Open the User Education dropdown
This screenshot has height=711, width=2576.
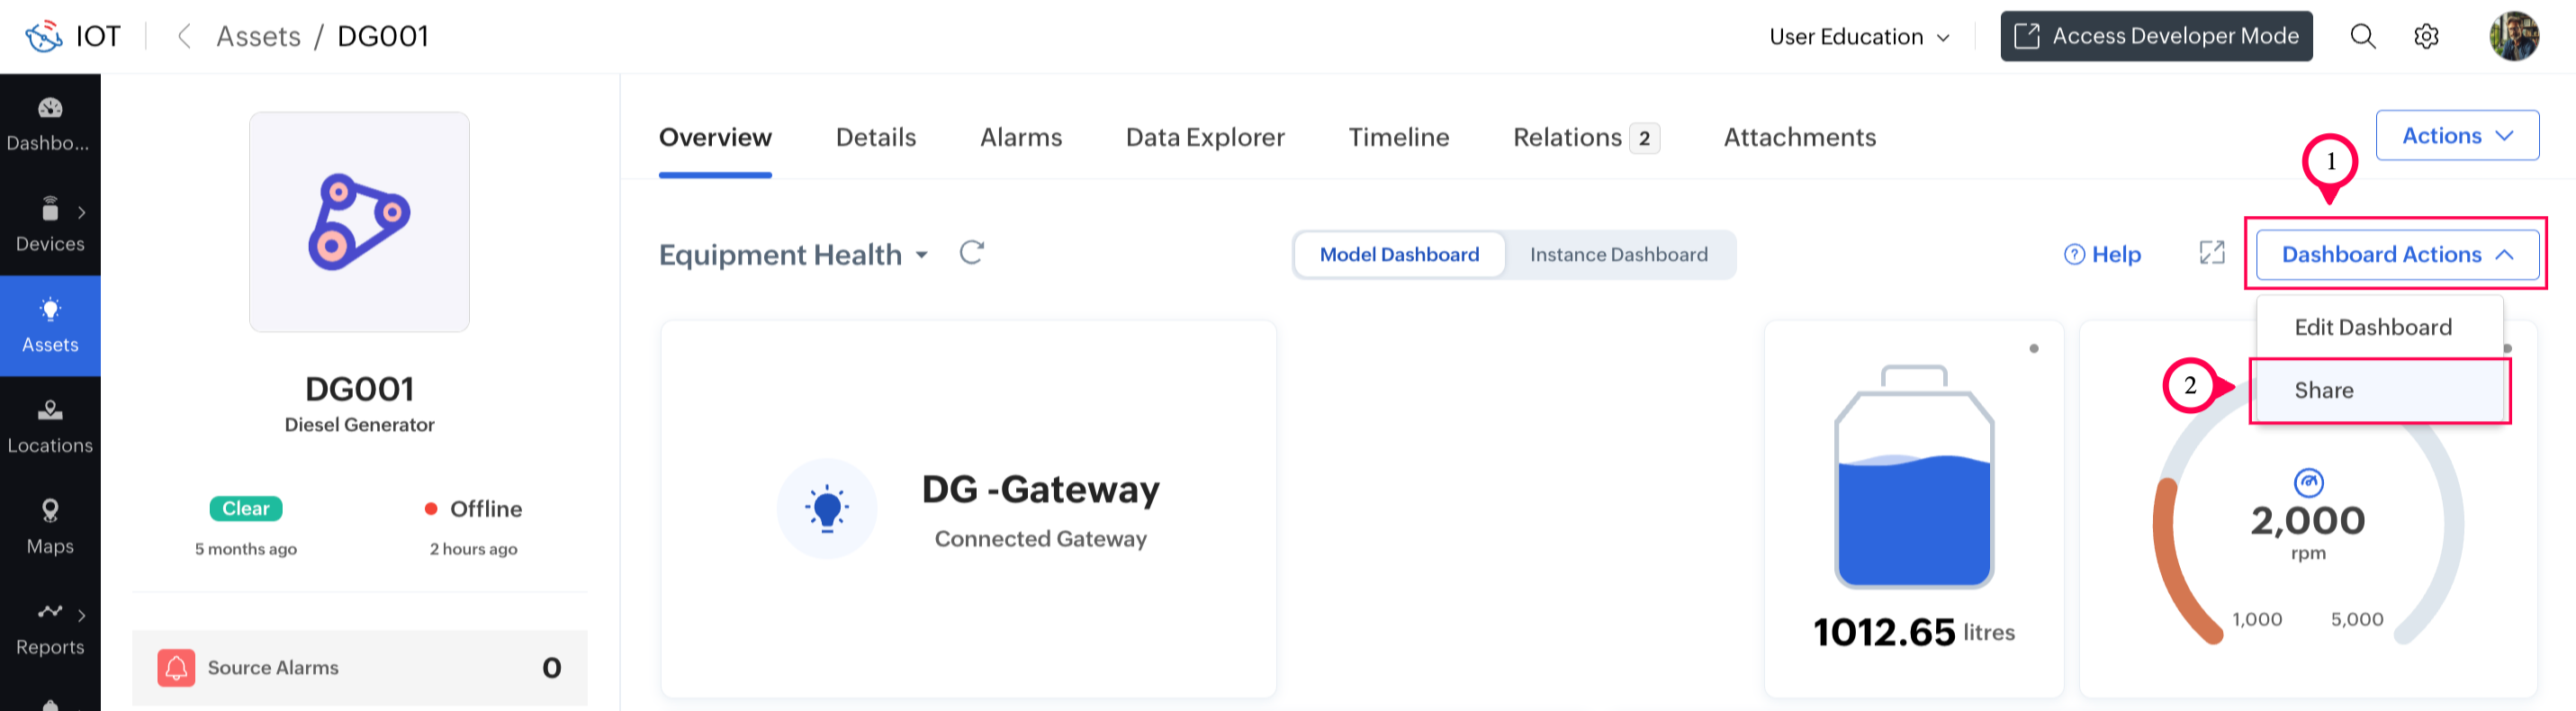point(1859,37)
